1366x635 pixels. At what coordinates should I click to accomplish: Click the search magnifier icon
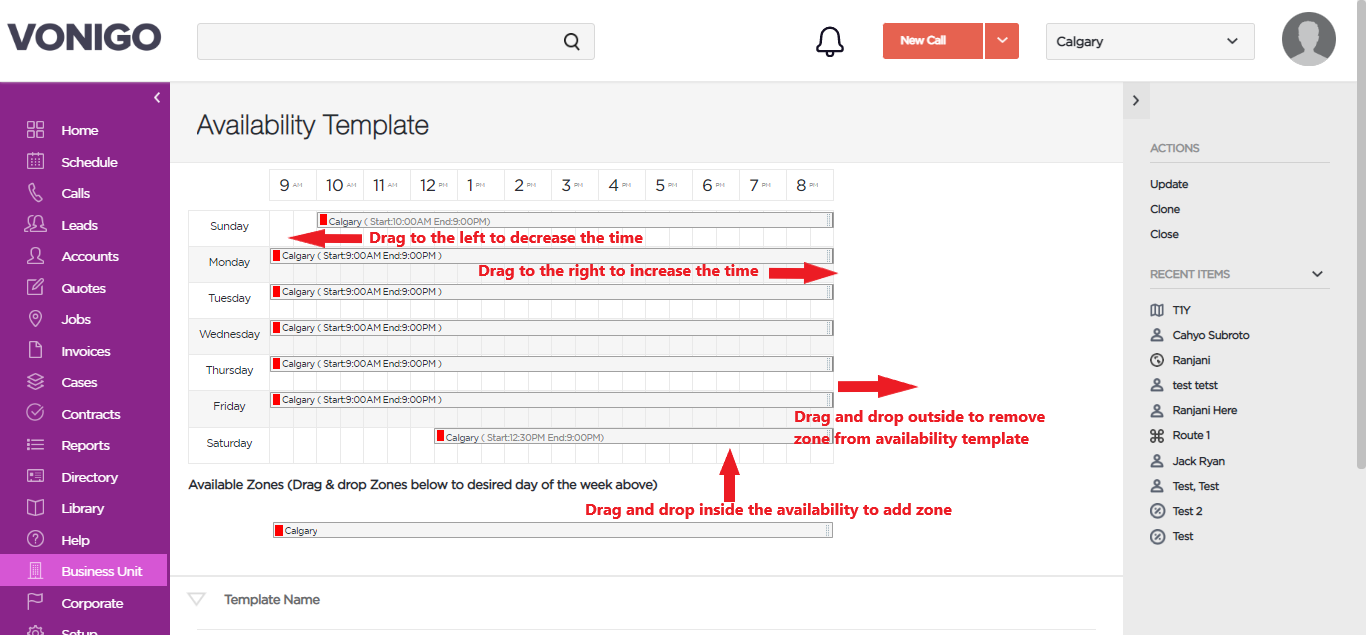572,41
